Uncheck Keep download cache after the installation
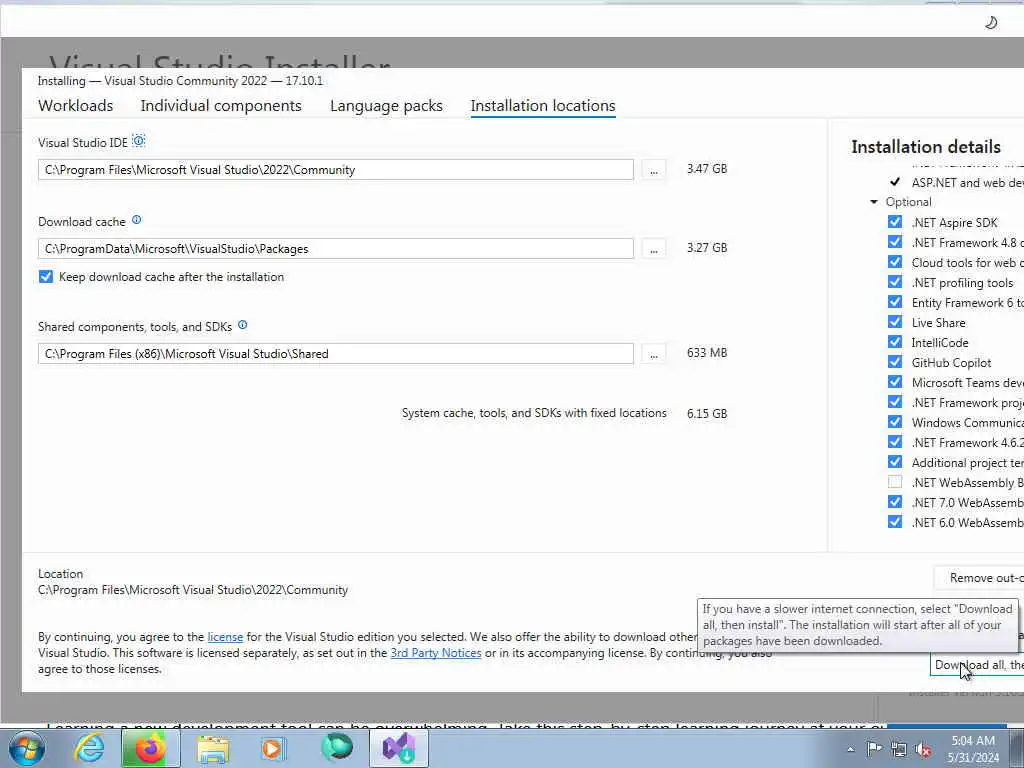This screenshot has width=1024, height=768. click(46, 277)
